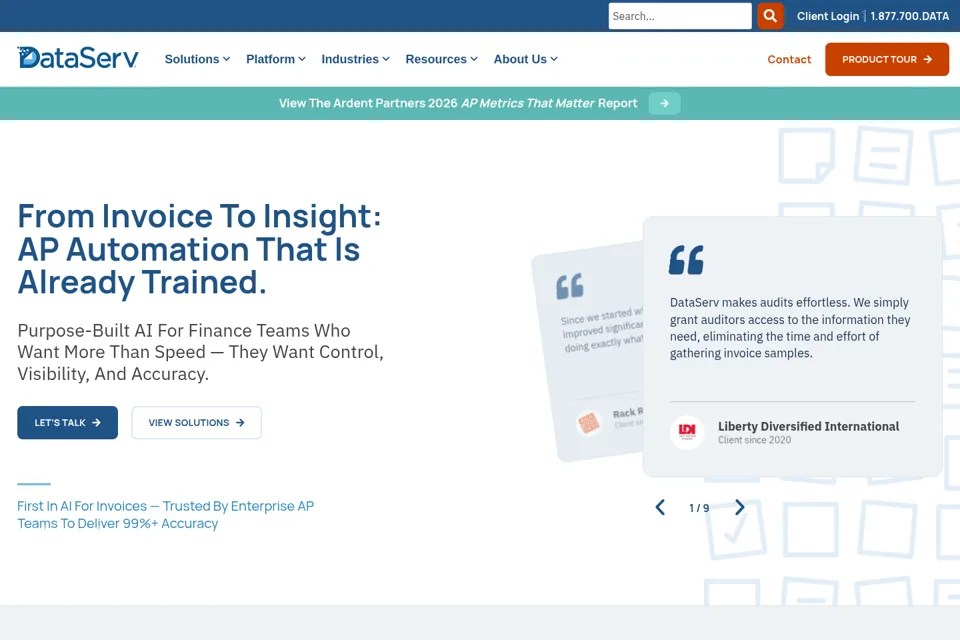
Task: Click the 'Purpose-Built AI For Finance Teams' subheading
Action: [200, 352]
